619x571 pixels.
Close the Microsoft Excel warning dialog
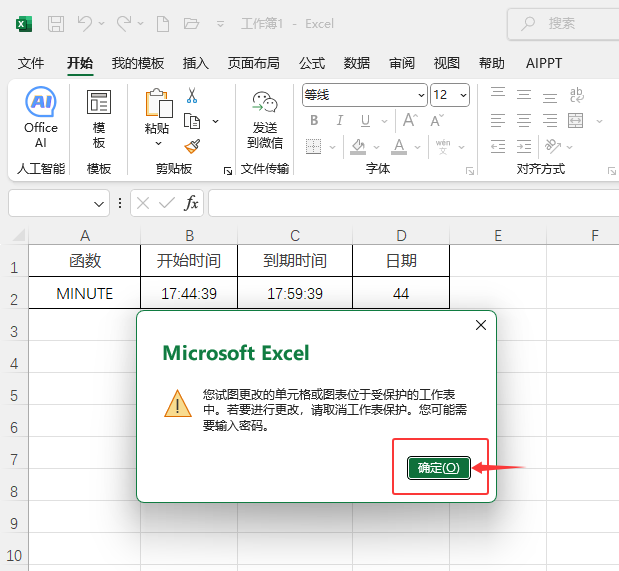[481, 325]
